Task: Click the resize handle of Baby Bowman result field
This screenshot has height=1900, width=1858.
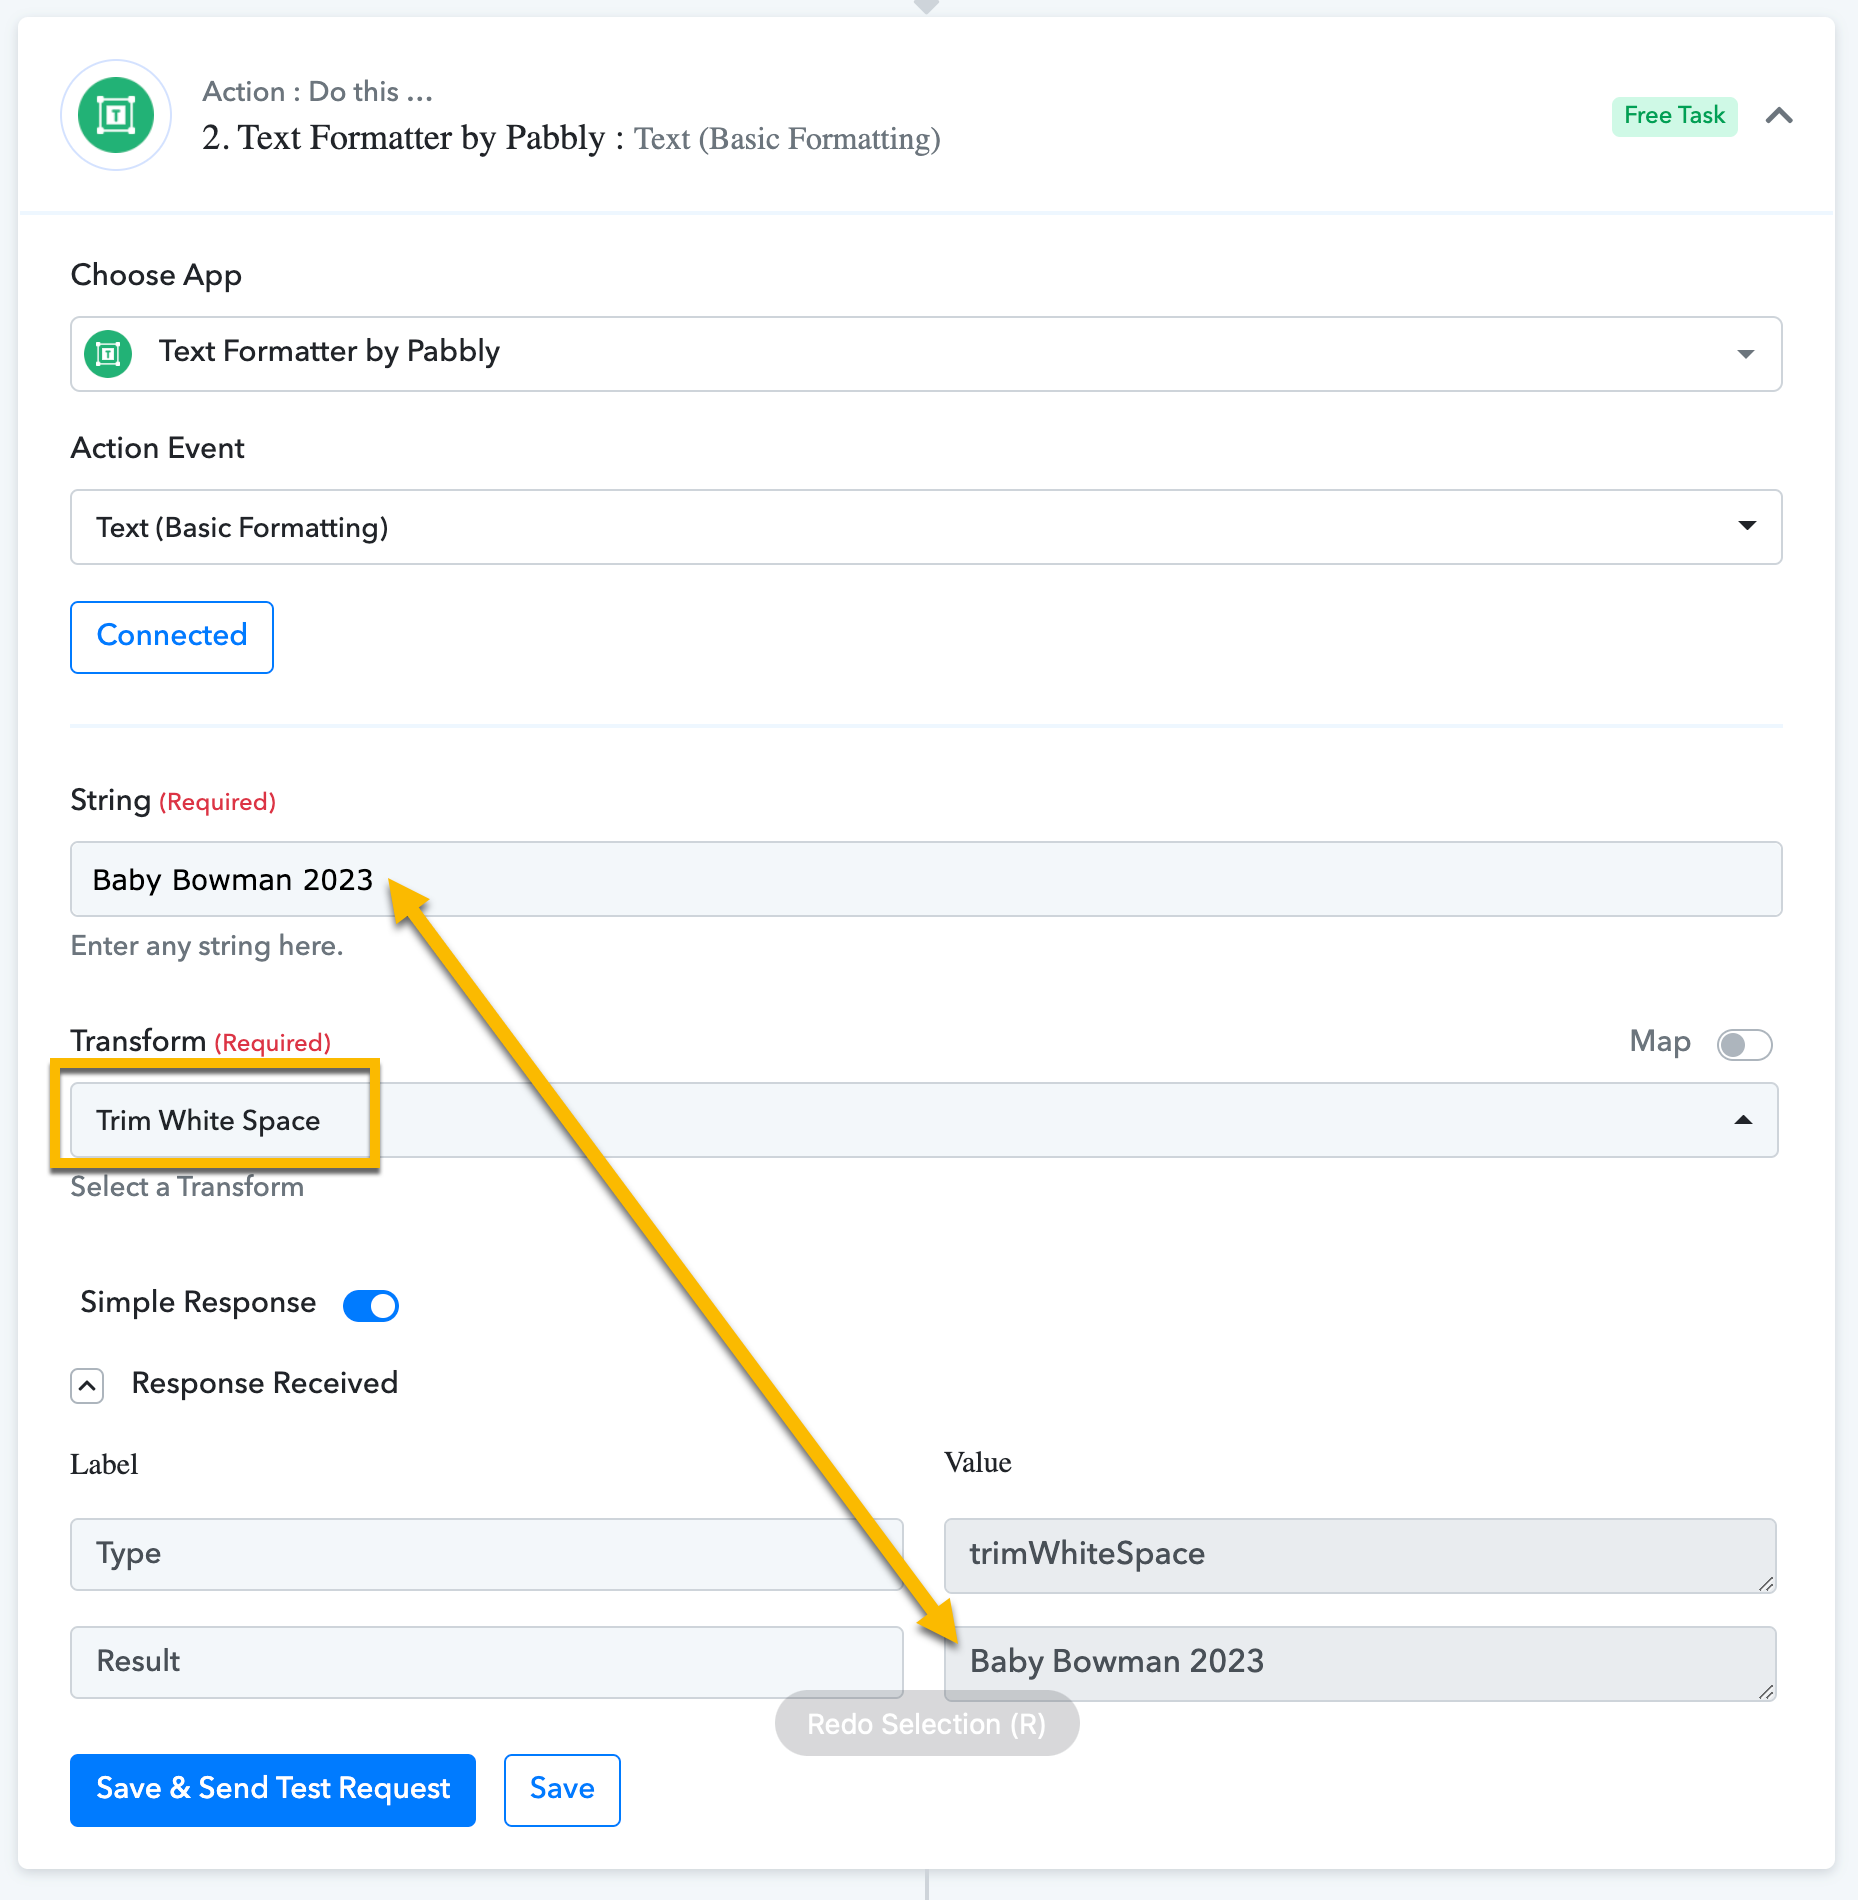Action: [1766, 1691]
